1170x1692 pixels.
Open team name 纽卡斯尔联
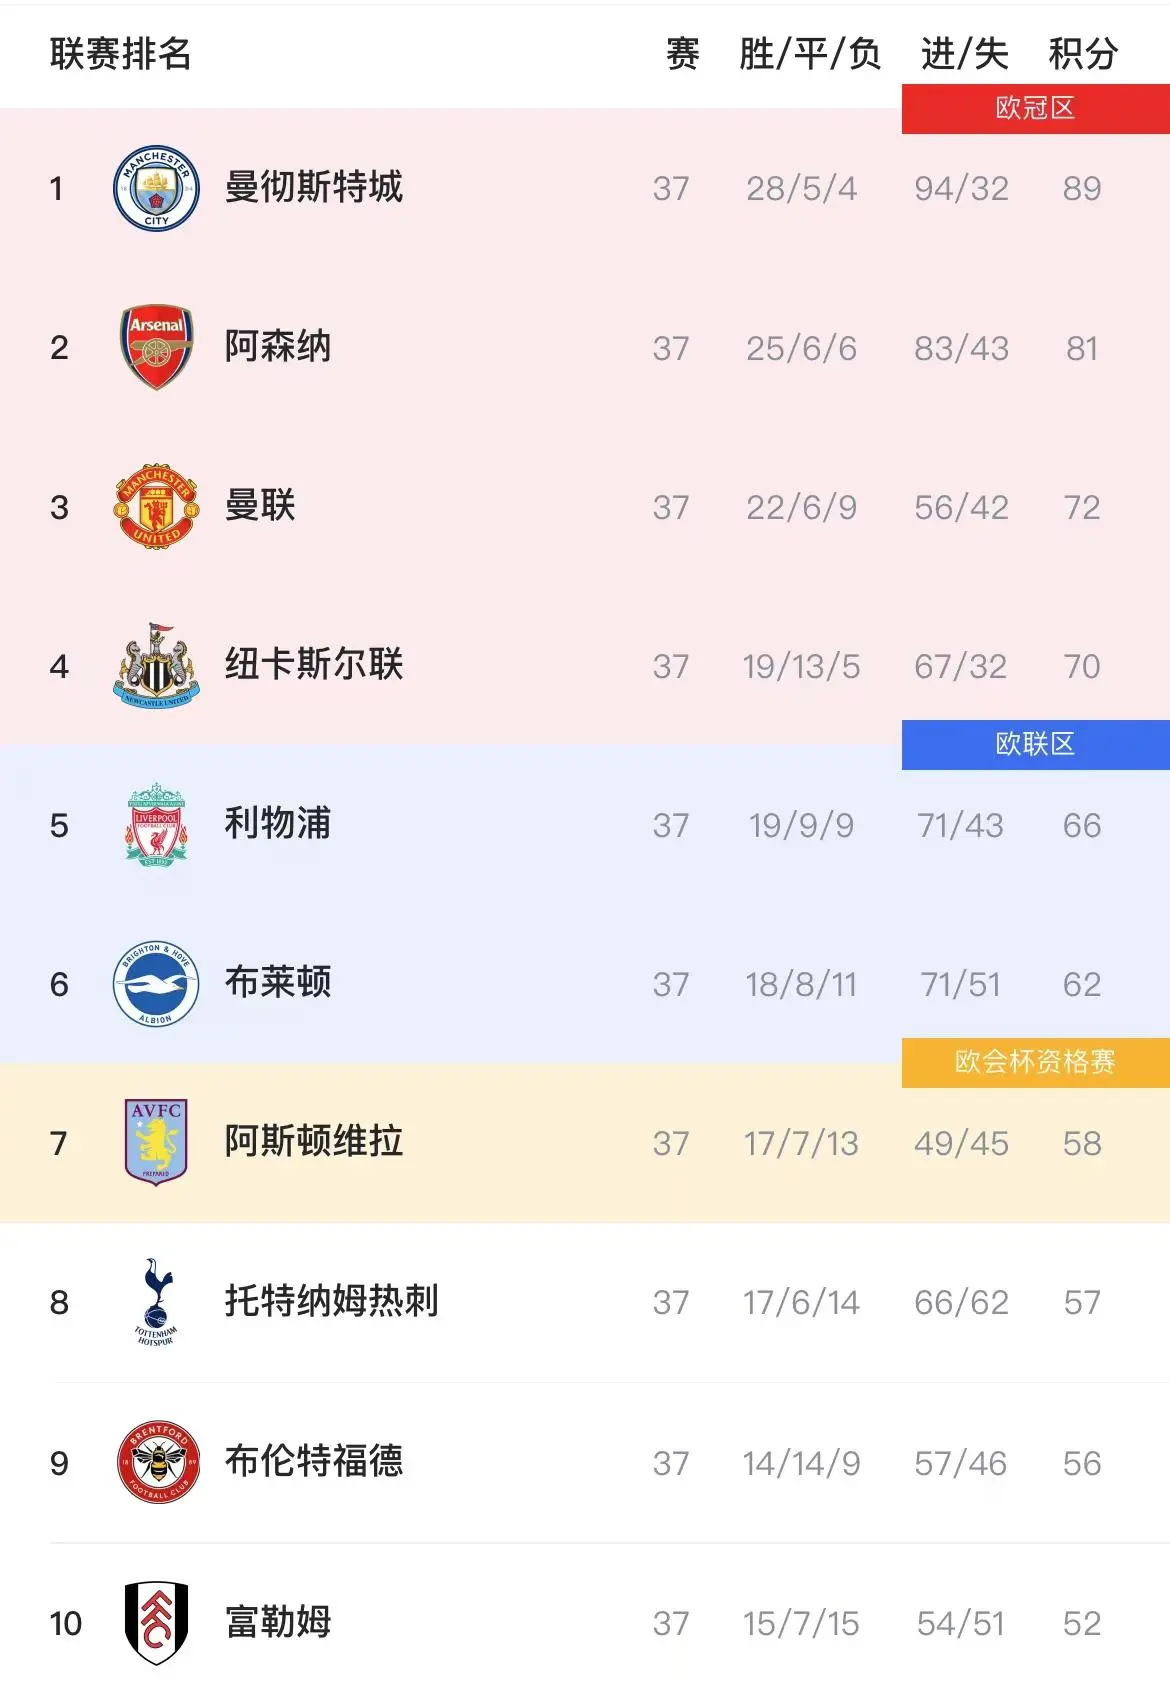click(314, 665)
